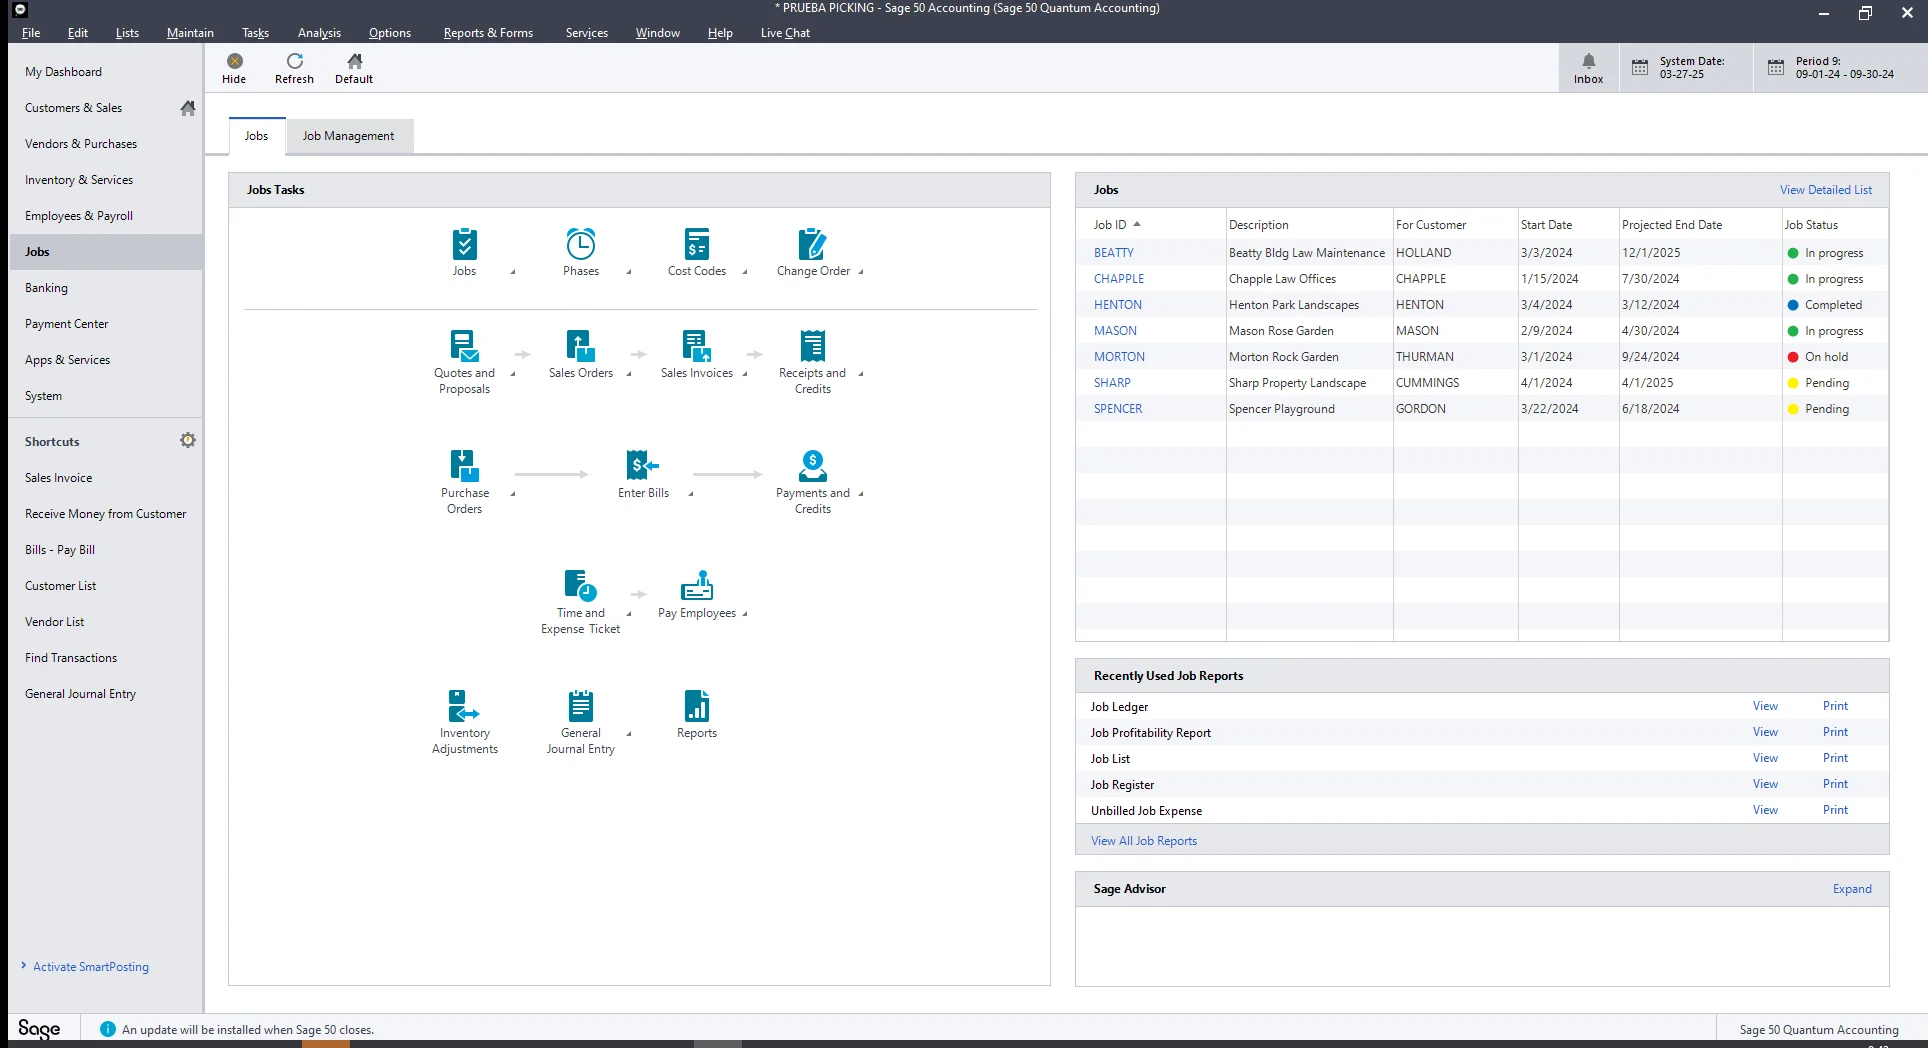1928x1048 pixels.
Task: Expand the Sales Invoices dropdown arrow
Action: click(745, 375)
